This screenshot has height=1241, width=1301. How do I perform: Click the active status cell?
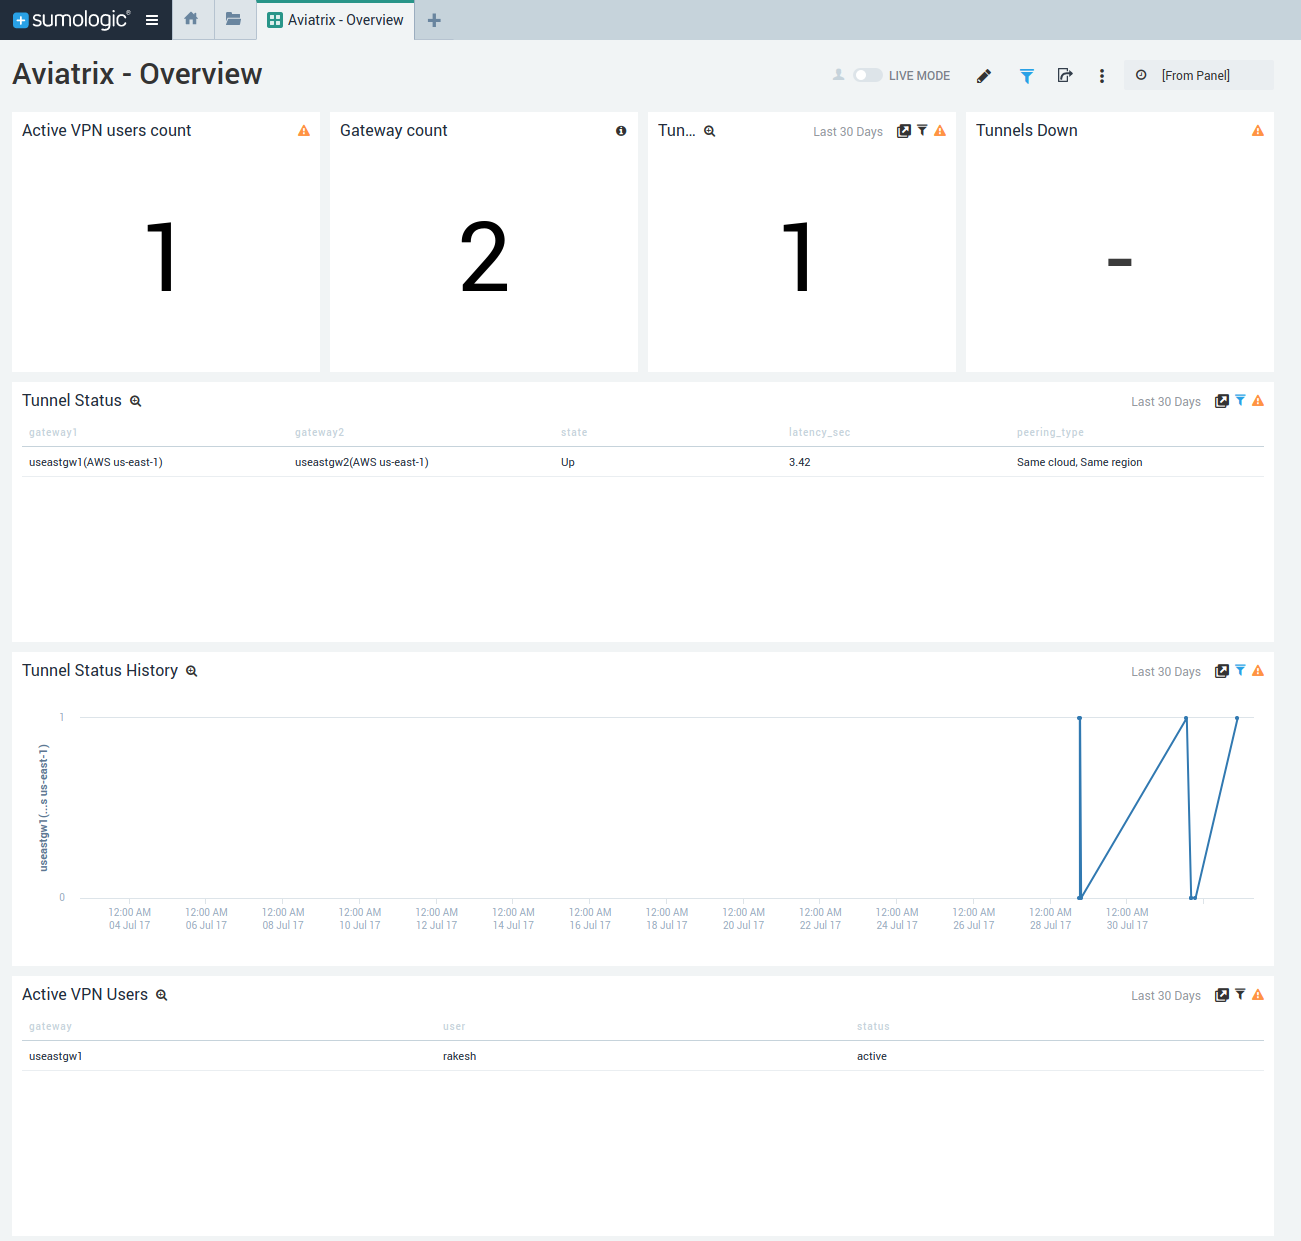point(872,1056)
